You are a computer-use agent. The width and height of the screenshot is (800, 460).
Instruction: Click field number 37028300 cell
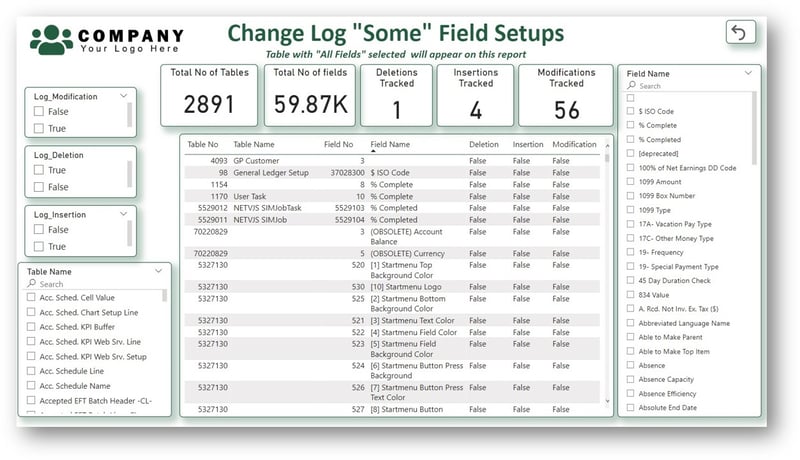tap(347, 172)
